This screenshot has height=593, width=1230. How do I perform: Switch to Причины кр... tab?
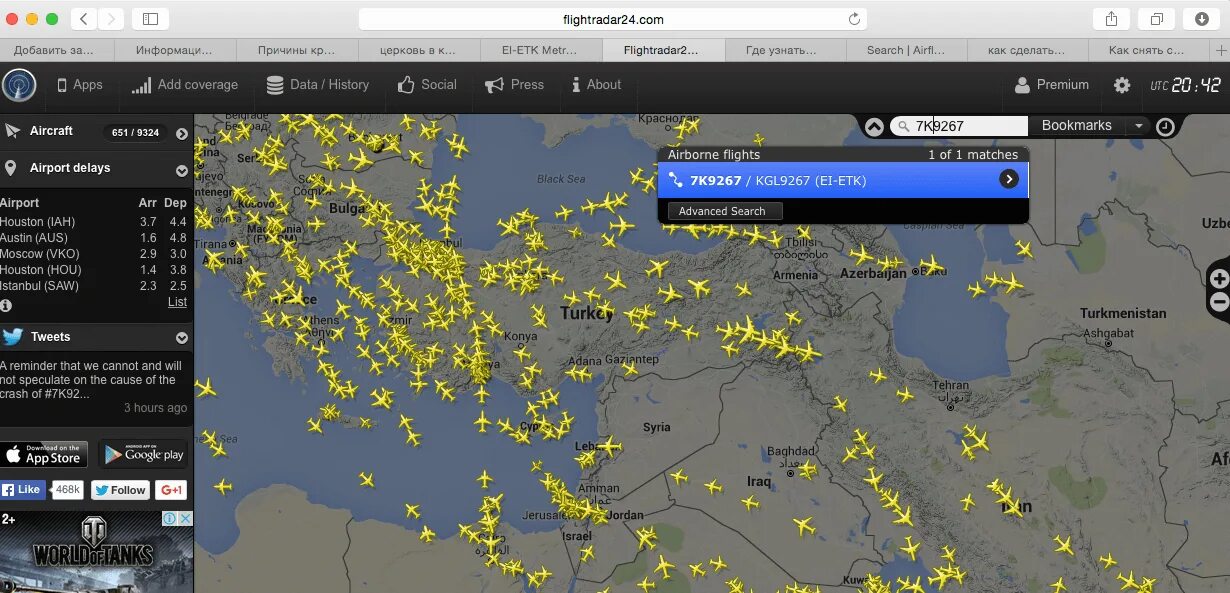pyautogui.click(x=297, y=49)
